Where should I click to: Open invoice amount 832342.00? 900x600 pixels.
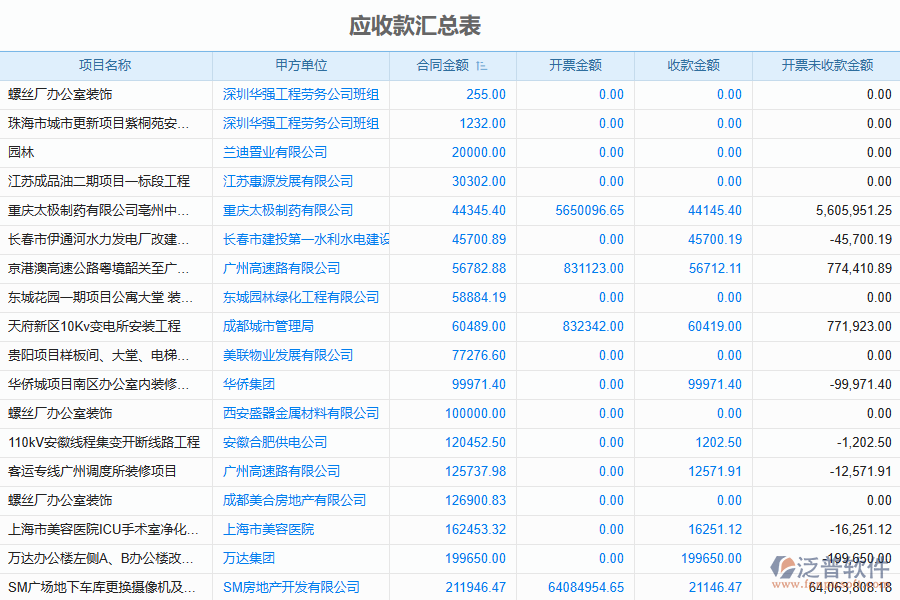click(x=593, y=326)
